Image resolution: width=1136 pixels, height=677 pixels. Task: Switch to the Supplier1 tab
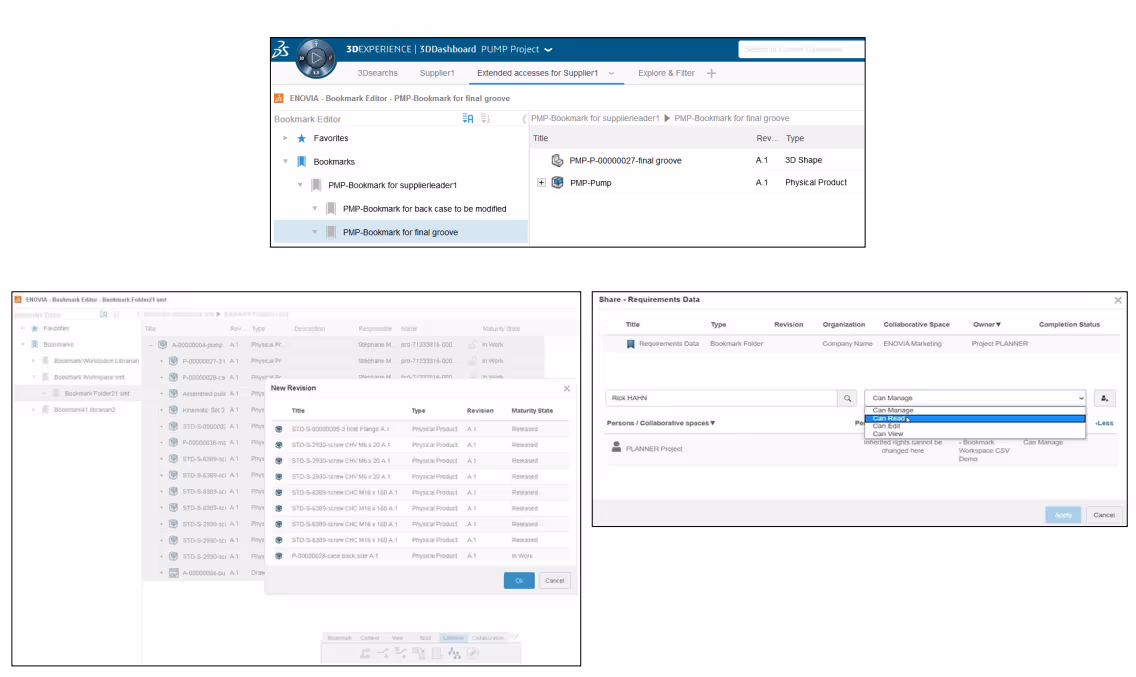coord(437,73)
